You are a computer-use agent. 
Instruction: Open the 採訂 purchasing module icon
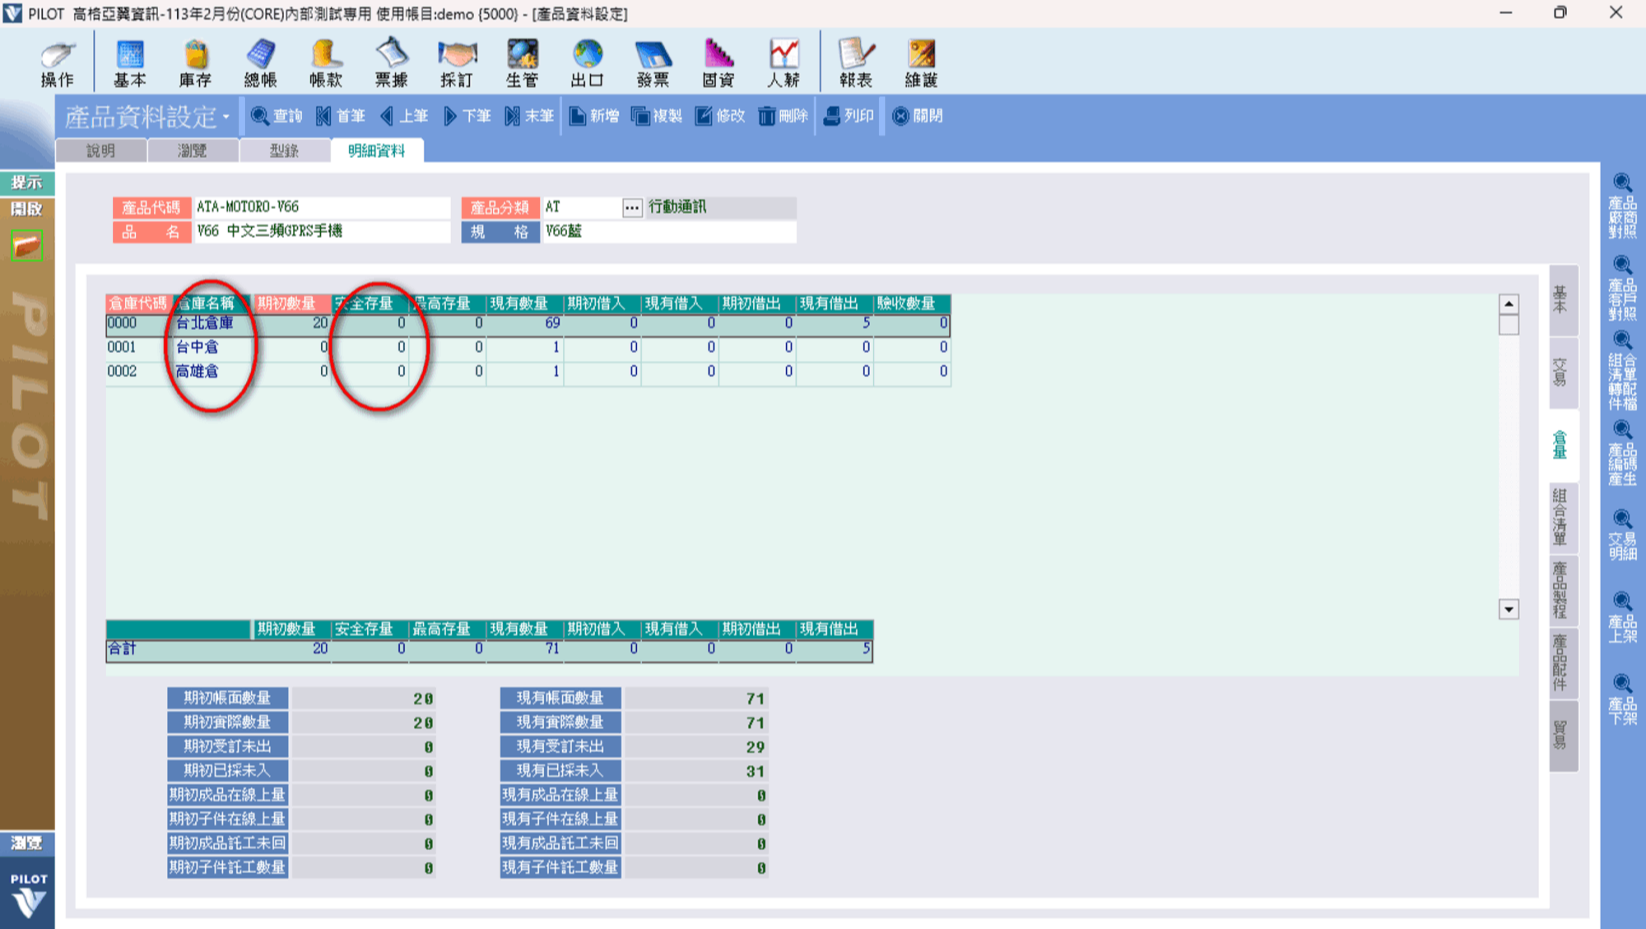pyautogui.click(x=456, y=62)
